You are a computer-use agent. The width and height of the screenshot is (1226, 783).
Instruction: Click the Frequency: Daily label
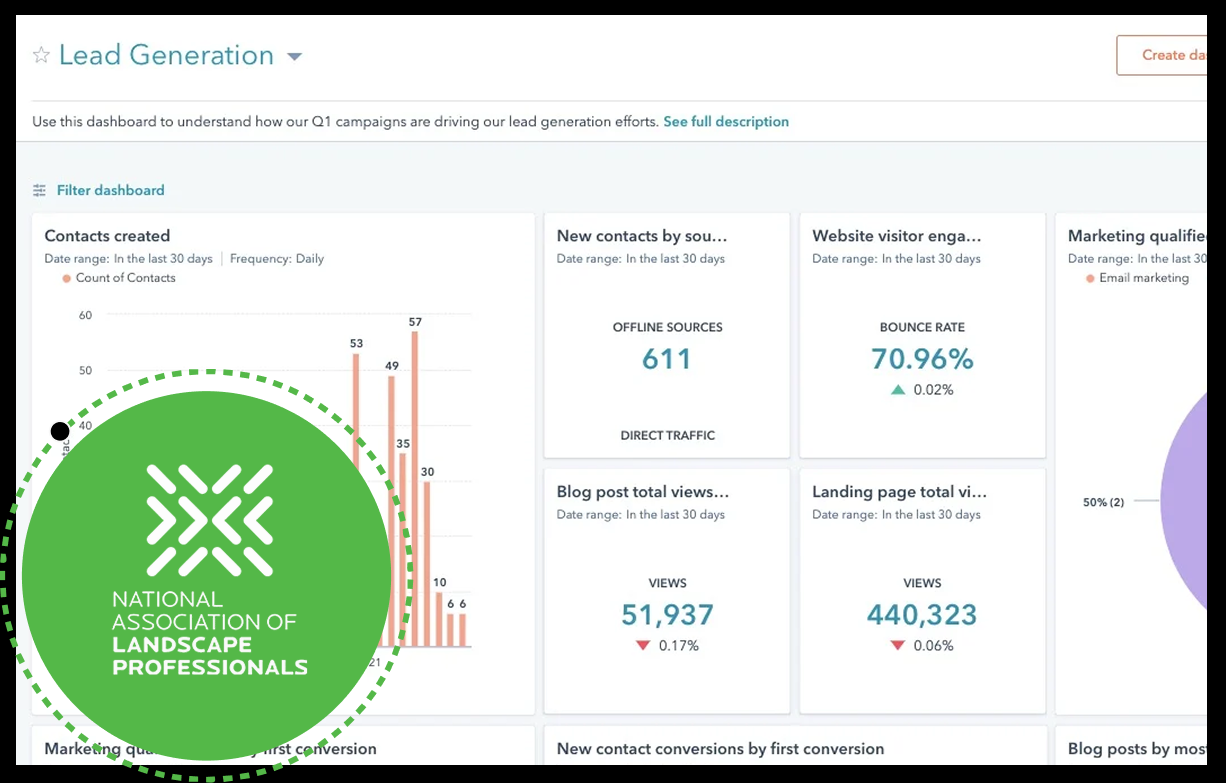277,258
